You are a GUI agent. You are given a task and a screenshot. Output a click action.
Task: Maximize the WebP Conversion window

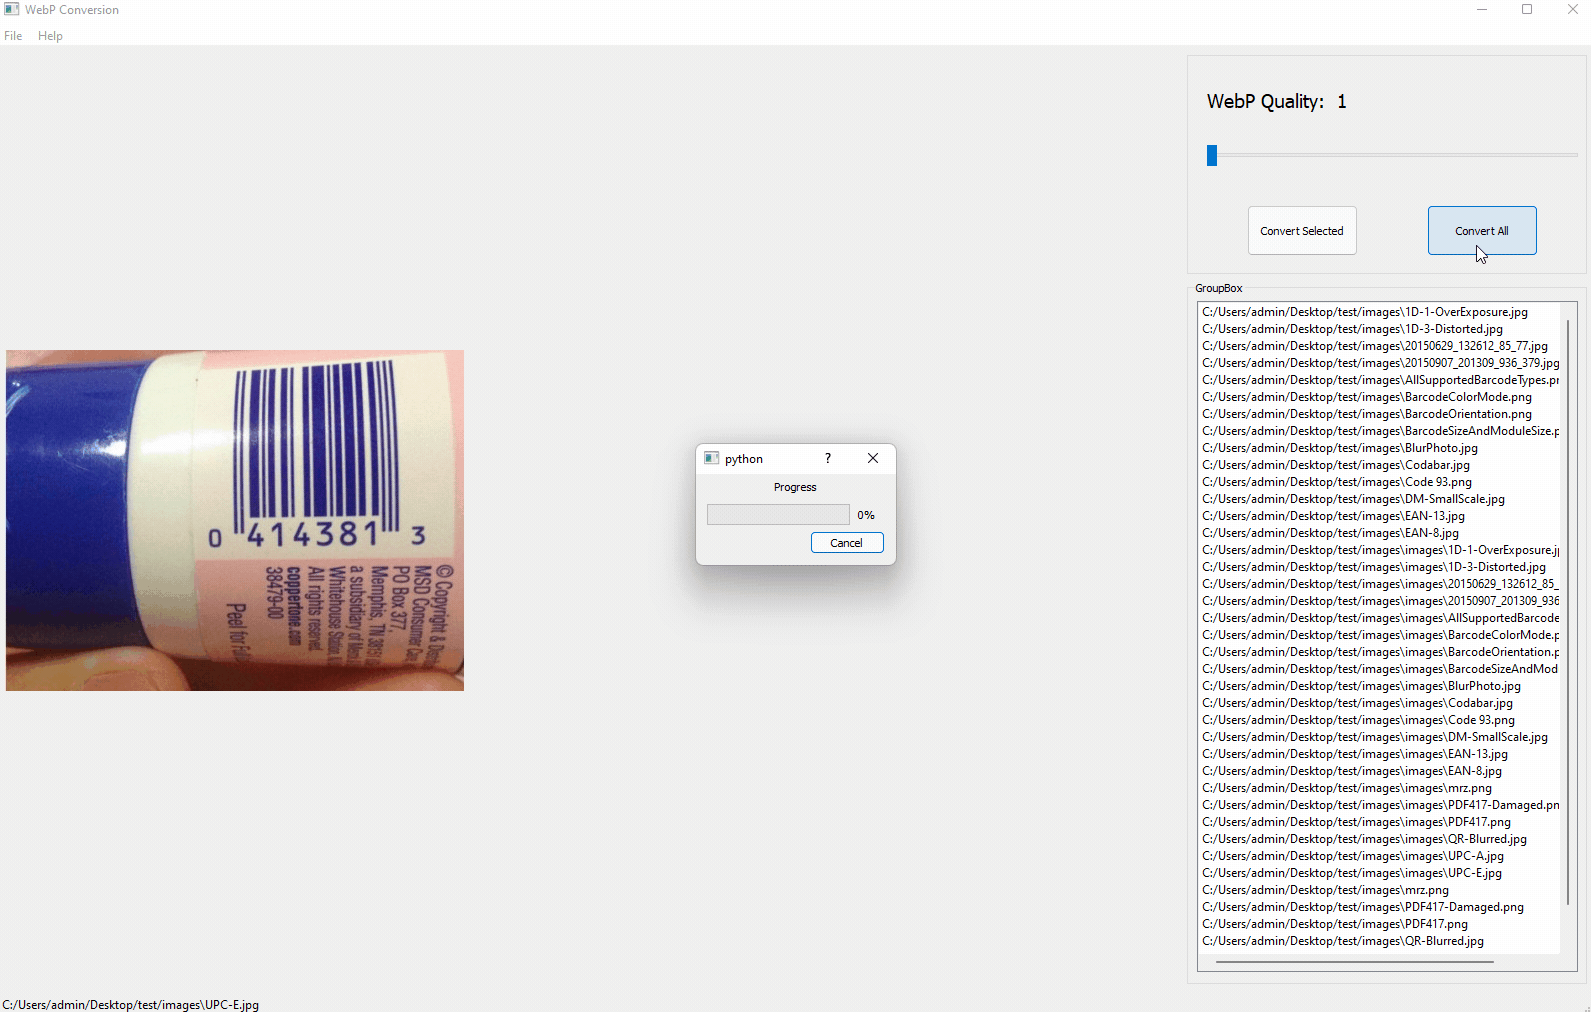[1526, 10]
